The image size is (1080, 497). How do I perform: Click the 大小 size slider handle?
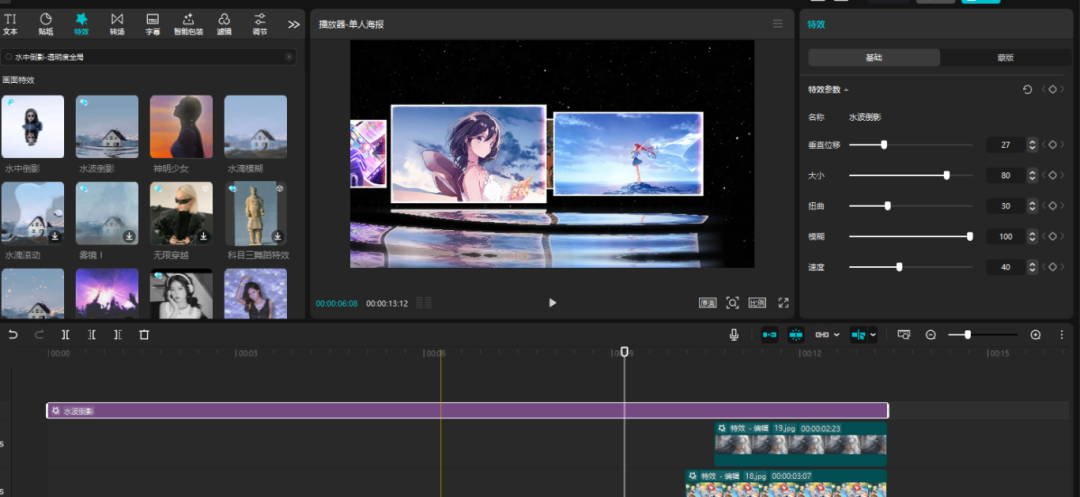tap(946, 175)
